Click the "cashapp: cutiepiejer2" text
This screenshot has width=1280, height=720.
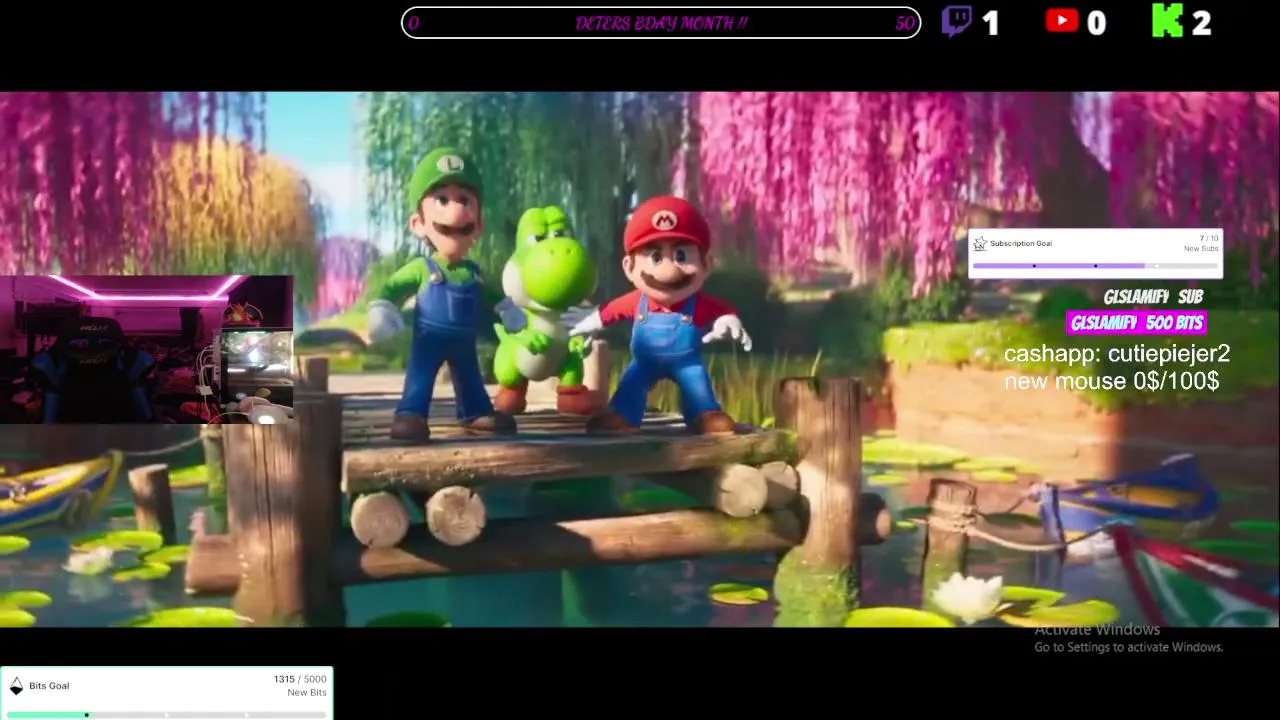pos(1117,353)
